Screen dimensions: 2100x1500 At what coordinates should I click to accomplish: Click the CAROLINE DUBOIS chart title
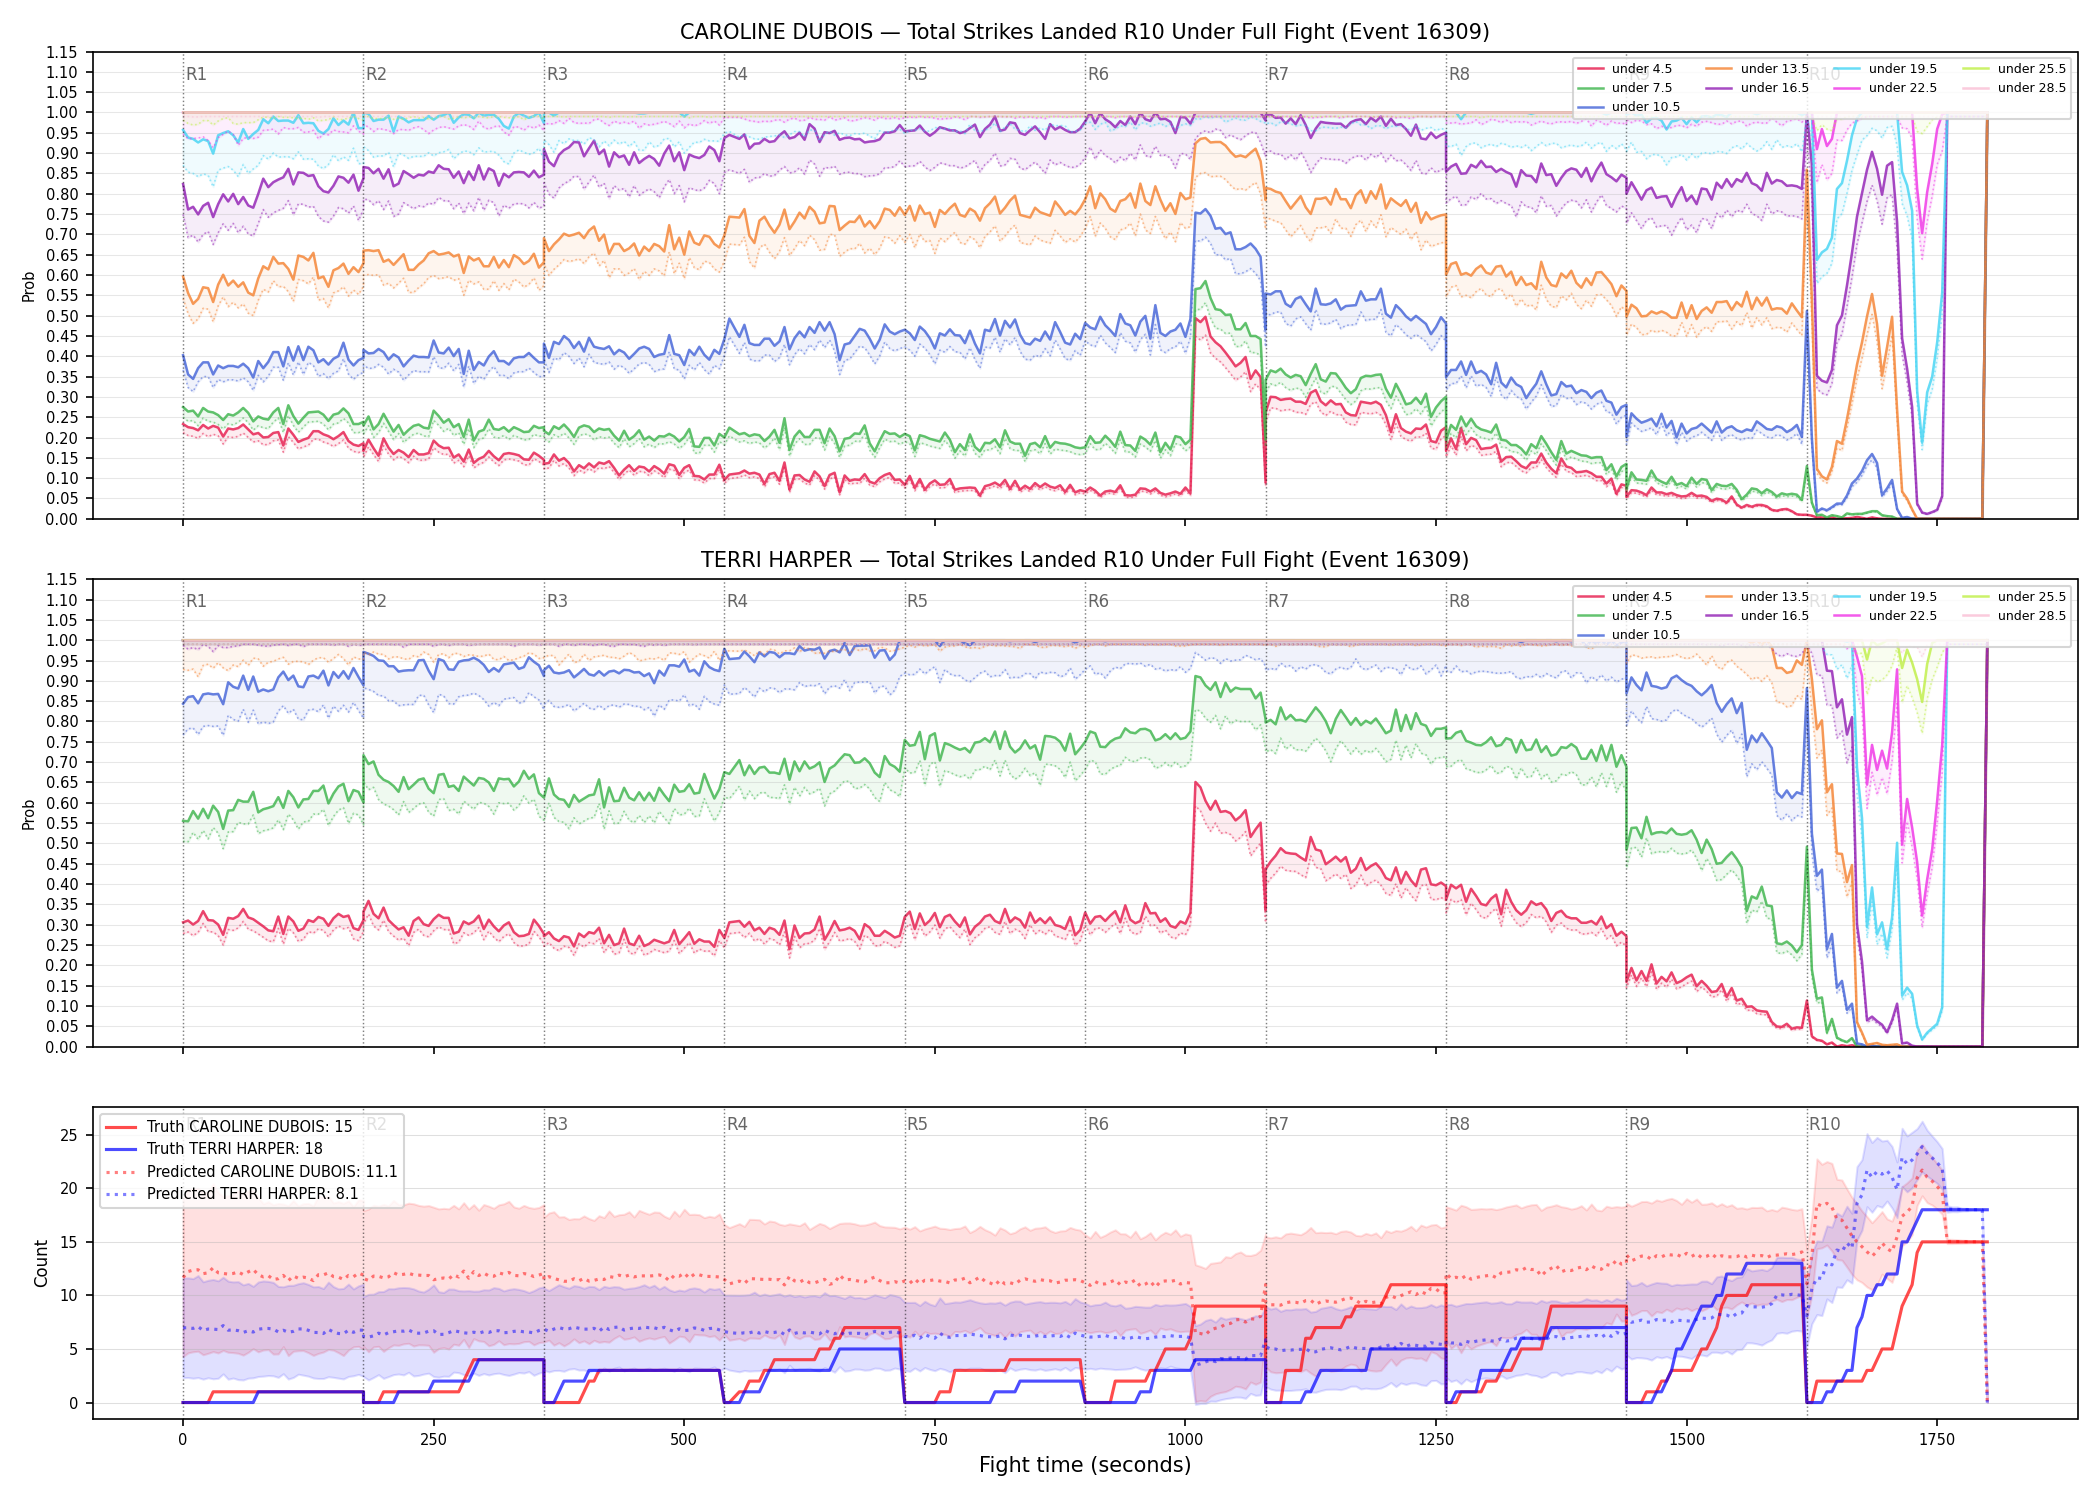(x=1084, y=32)
